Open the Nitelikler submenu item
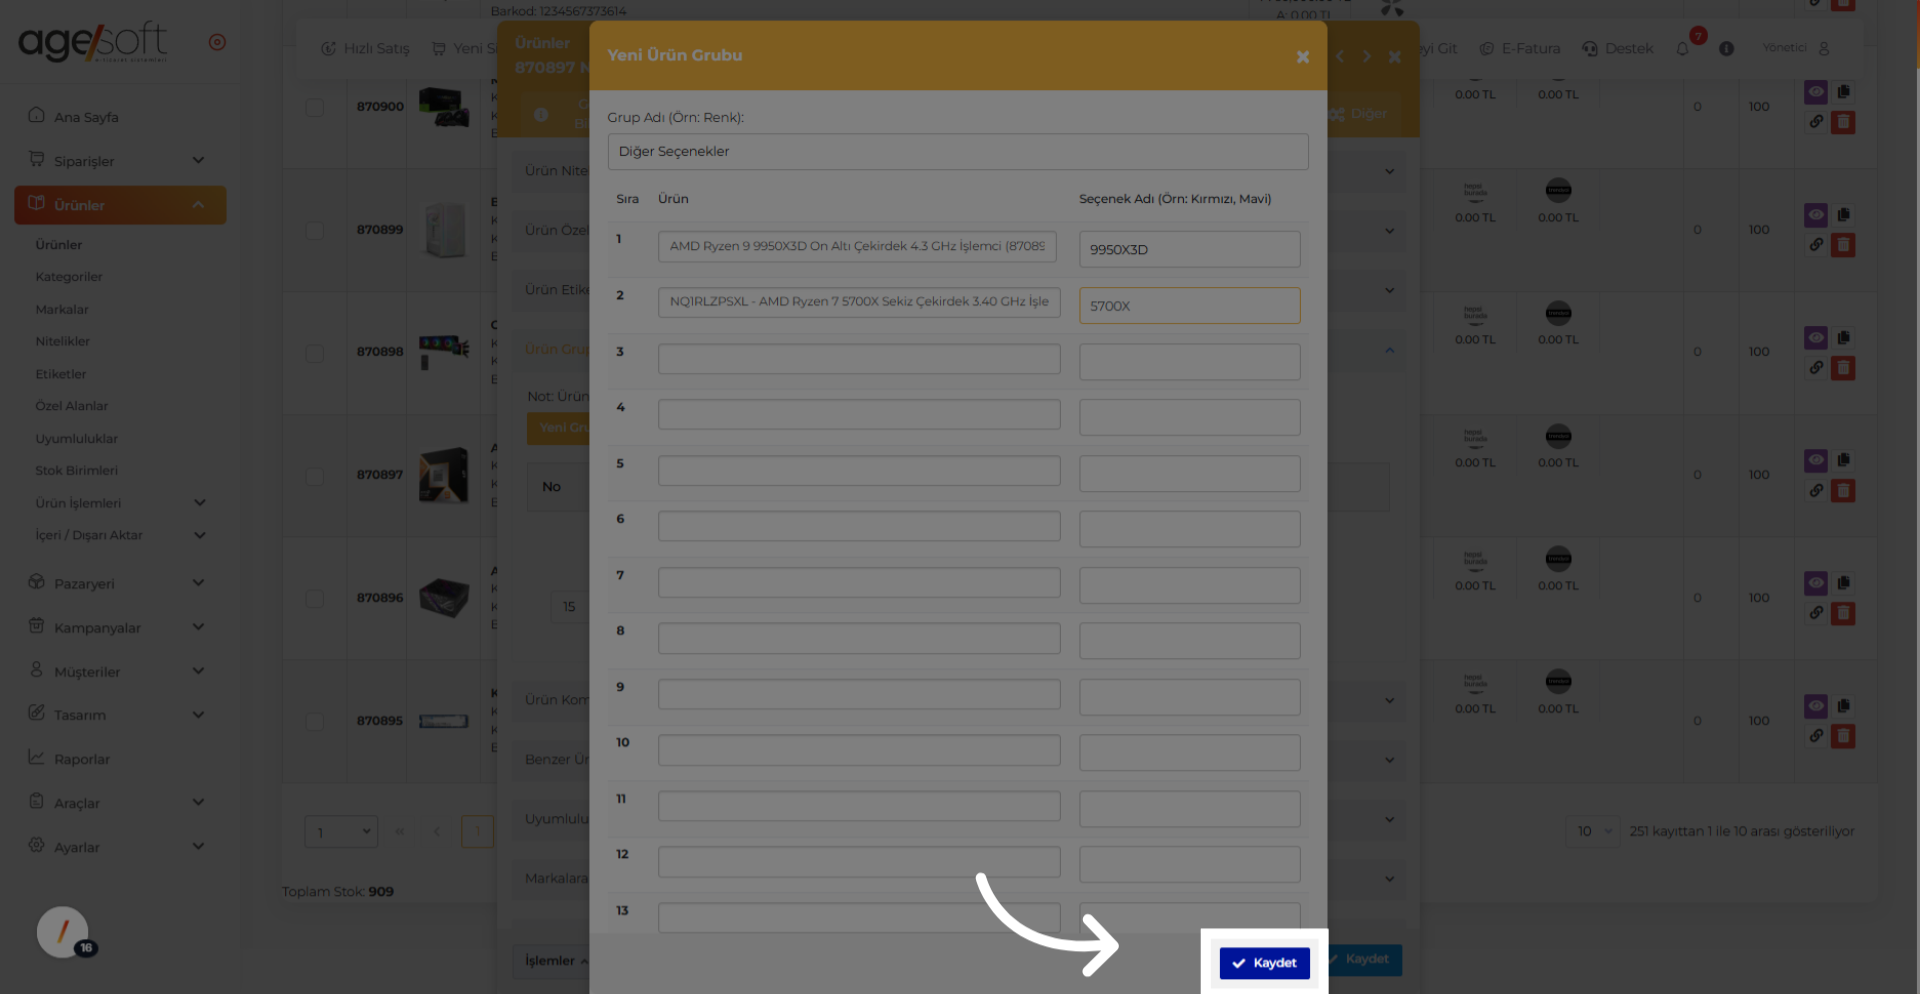The height and width of the screenshot is (994, 1920). coord(63,342)
